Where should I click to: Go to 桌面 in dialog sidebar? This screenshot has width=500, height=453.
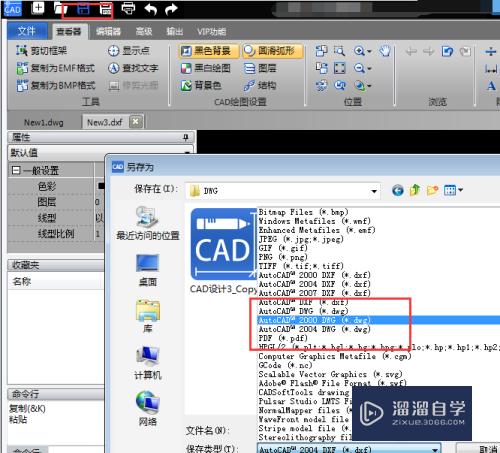[148, 270]
